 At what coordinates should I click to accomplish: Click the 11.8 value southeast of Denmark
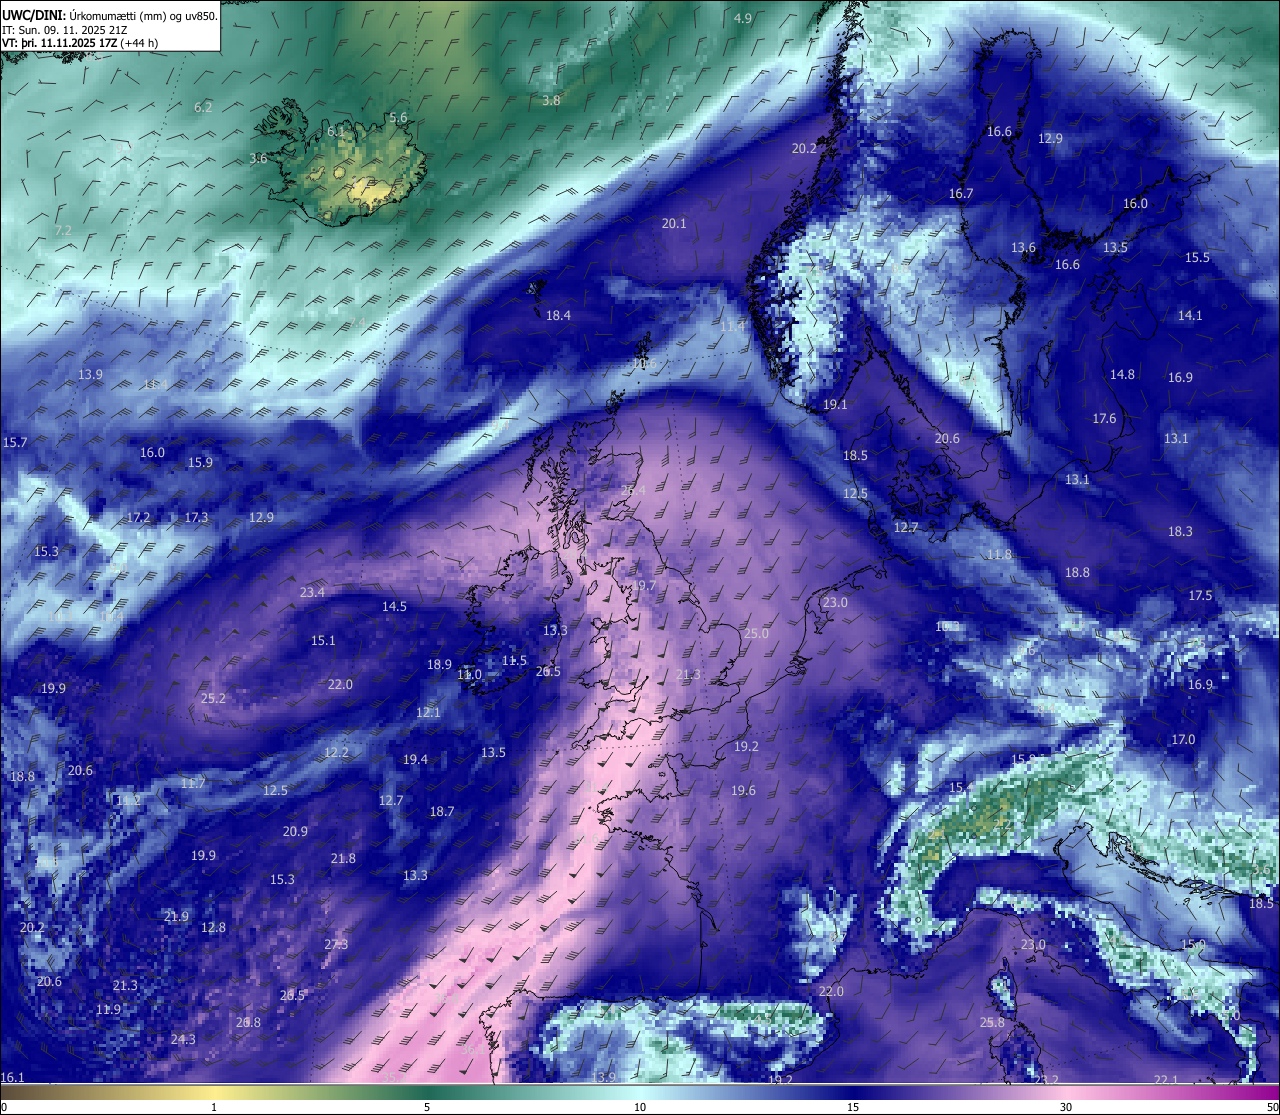pos(999,555)
